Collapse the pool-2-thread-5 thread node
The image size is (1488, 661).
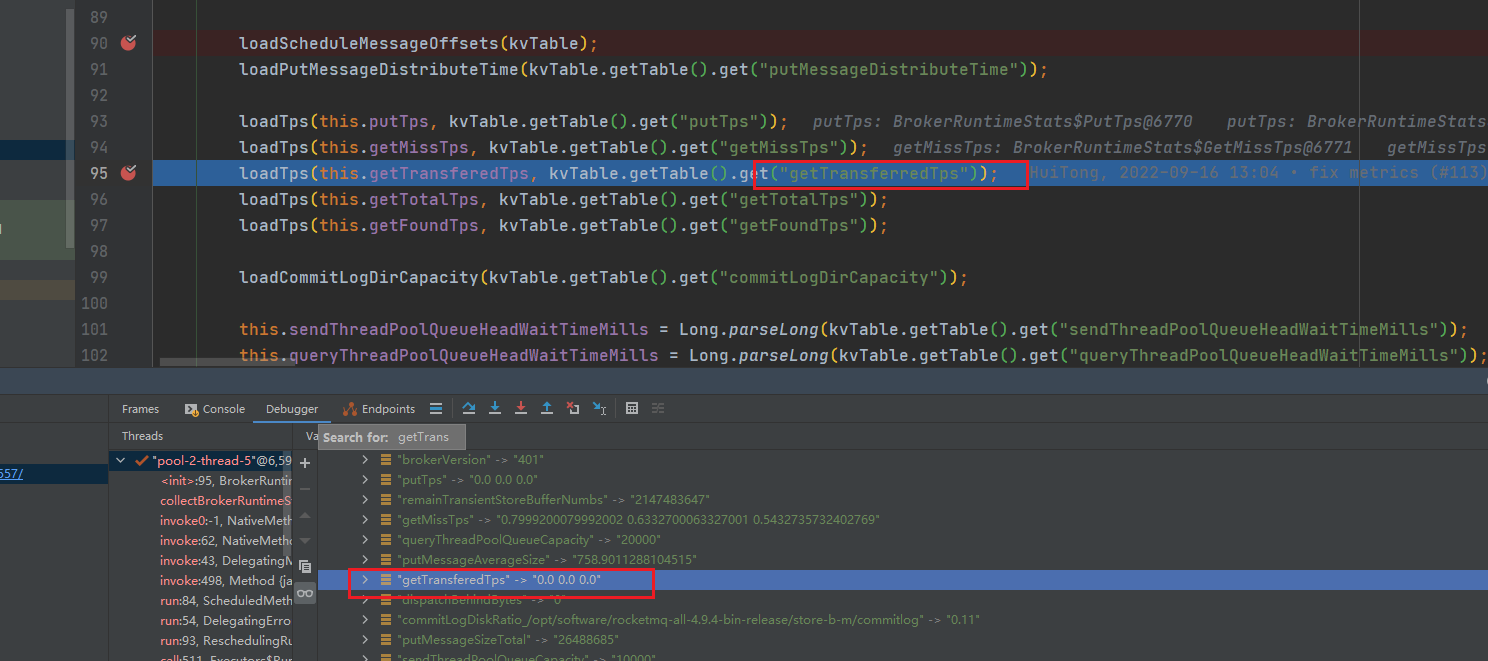[121, 461]
